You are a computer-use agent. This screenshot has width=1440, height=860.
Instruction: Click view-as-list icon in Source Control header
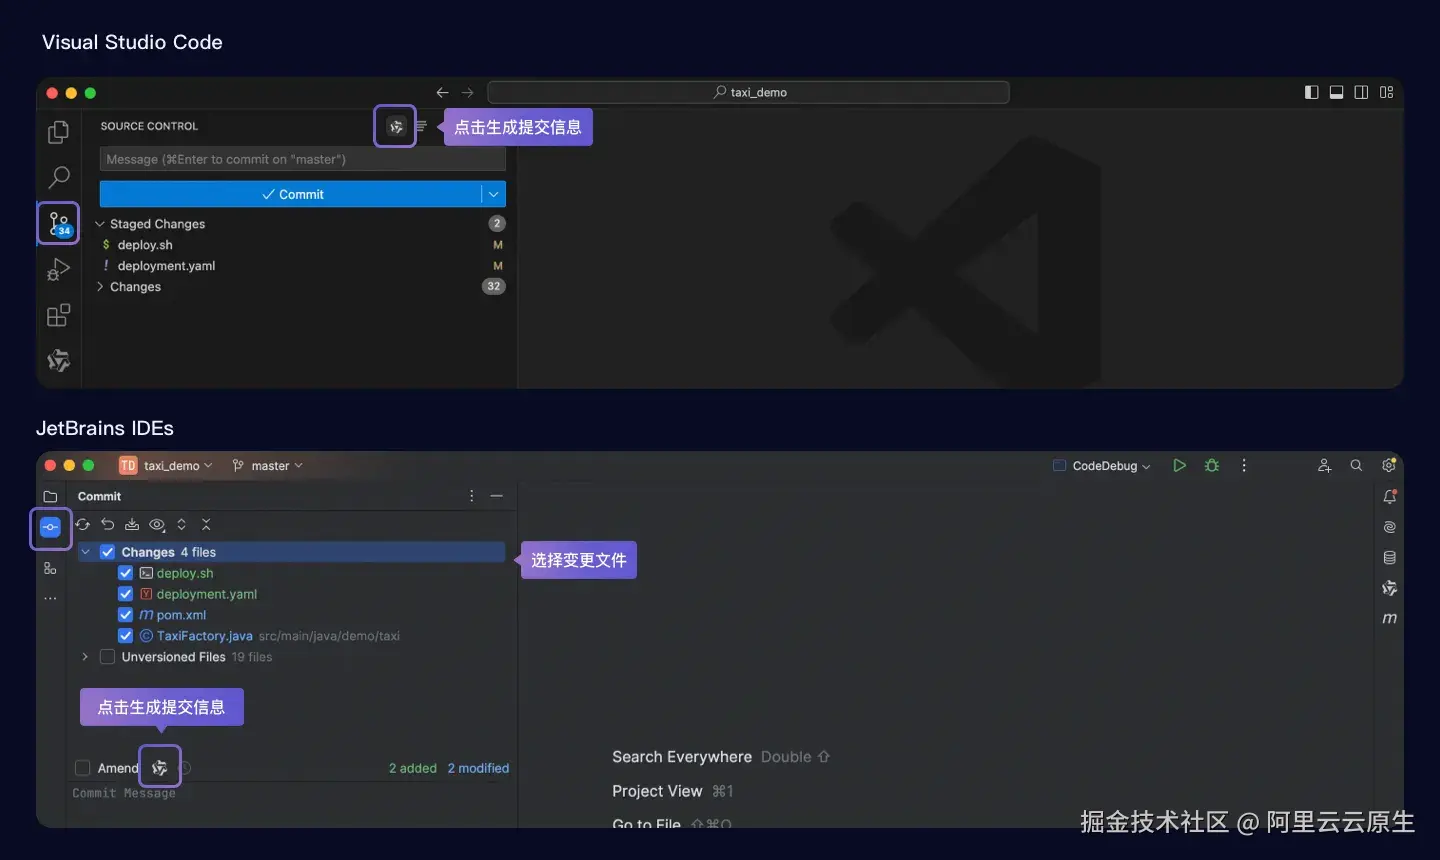(421, 126)
